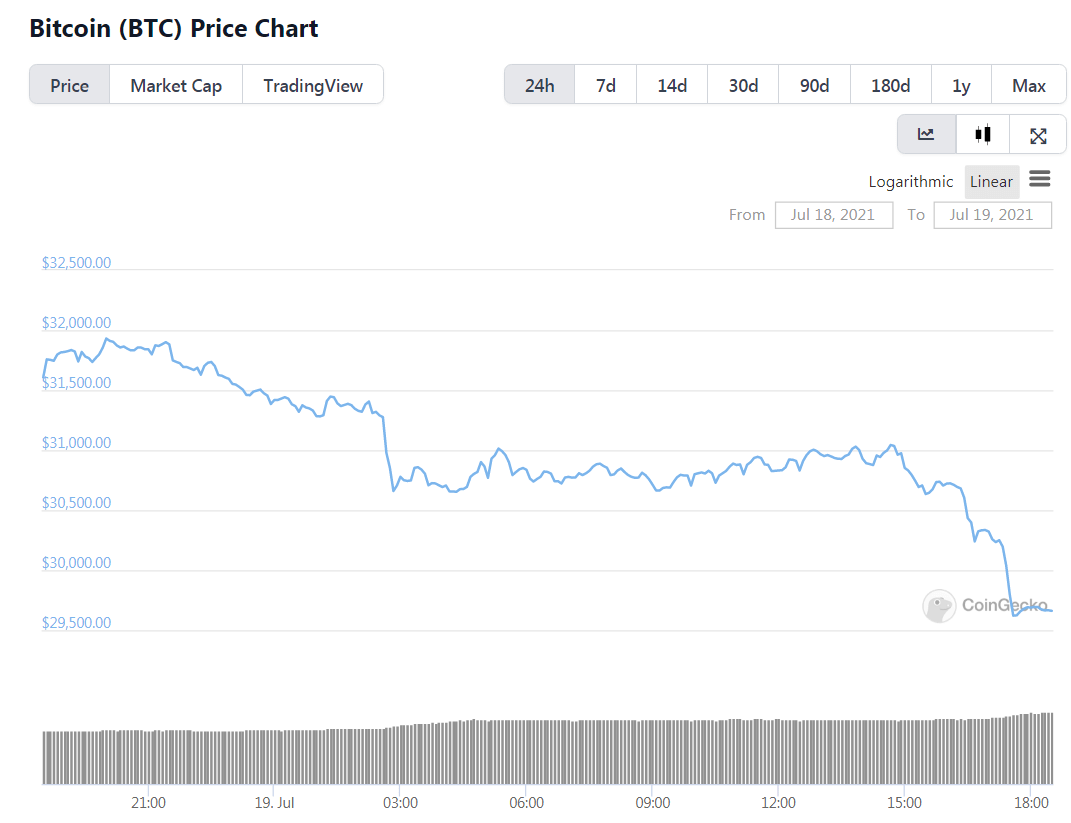Show the 1y price chart

961,85
